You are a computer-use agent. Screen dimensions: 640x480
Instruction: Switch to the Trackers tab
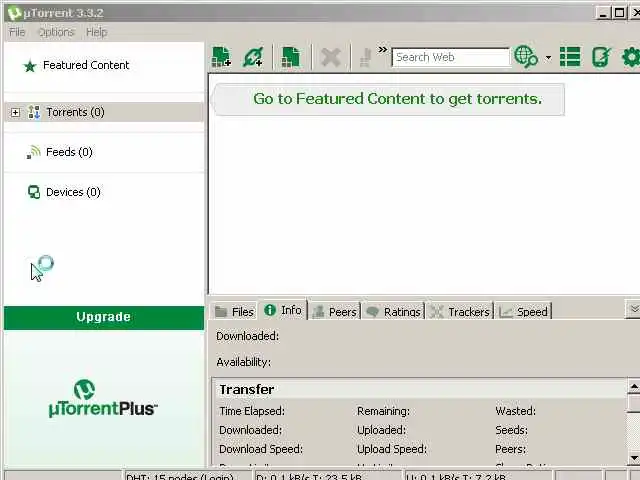coord(460,312)
